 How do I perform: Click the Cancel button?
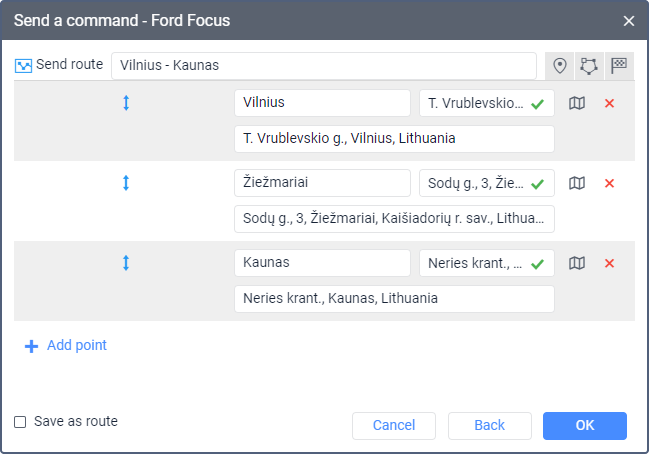[393, 426]
